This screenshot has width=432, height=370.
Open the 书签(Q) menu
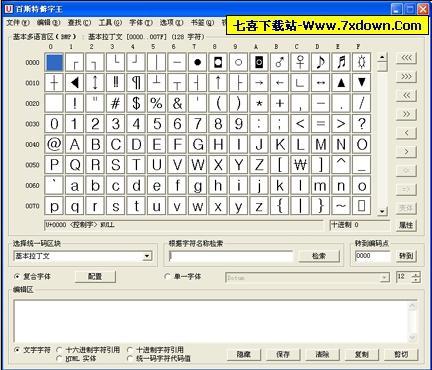point(202,23)
